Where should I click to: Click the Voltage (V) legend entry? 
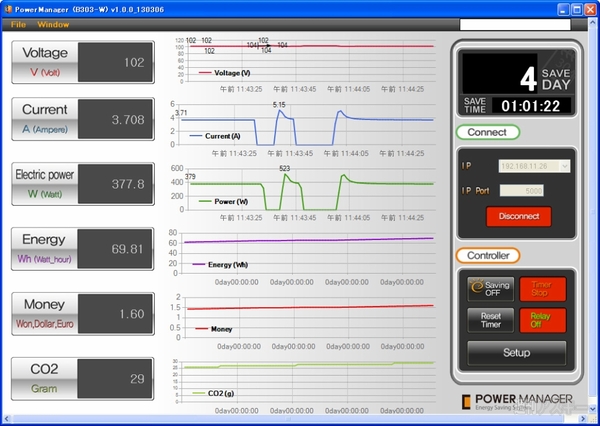coord(225,73)
